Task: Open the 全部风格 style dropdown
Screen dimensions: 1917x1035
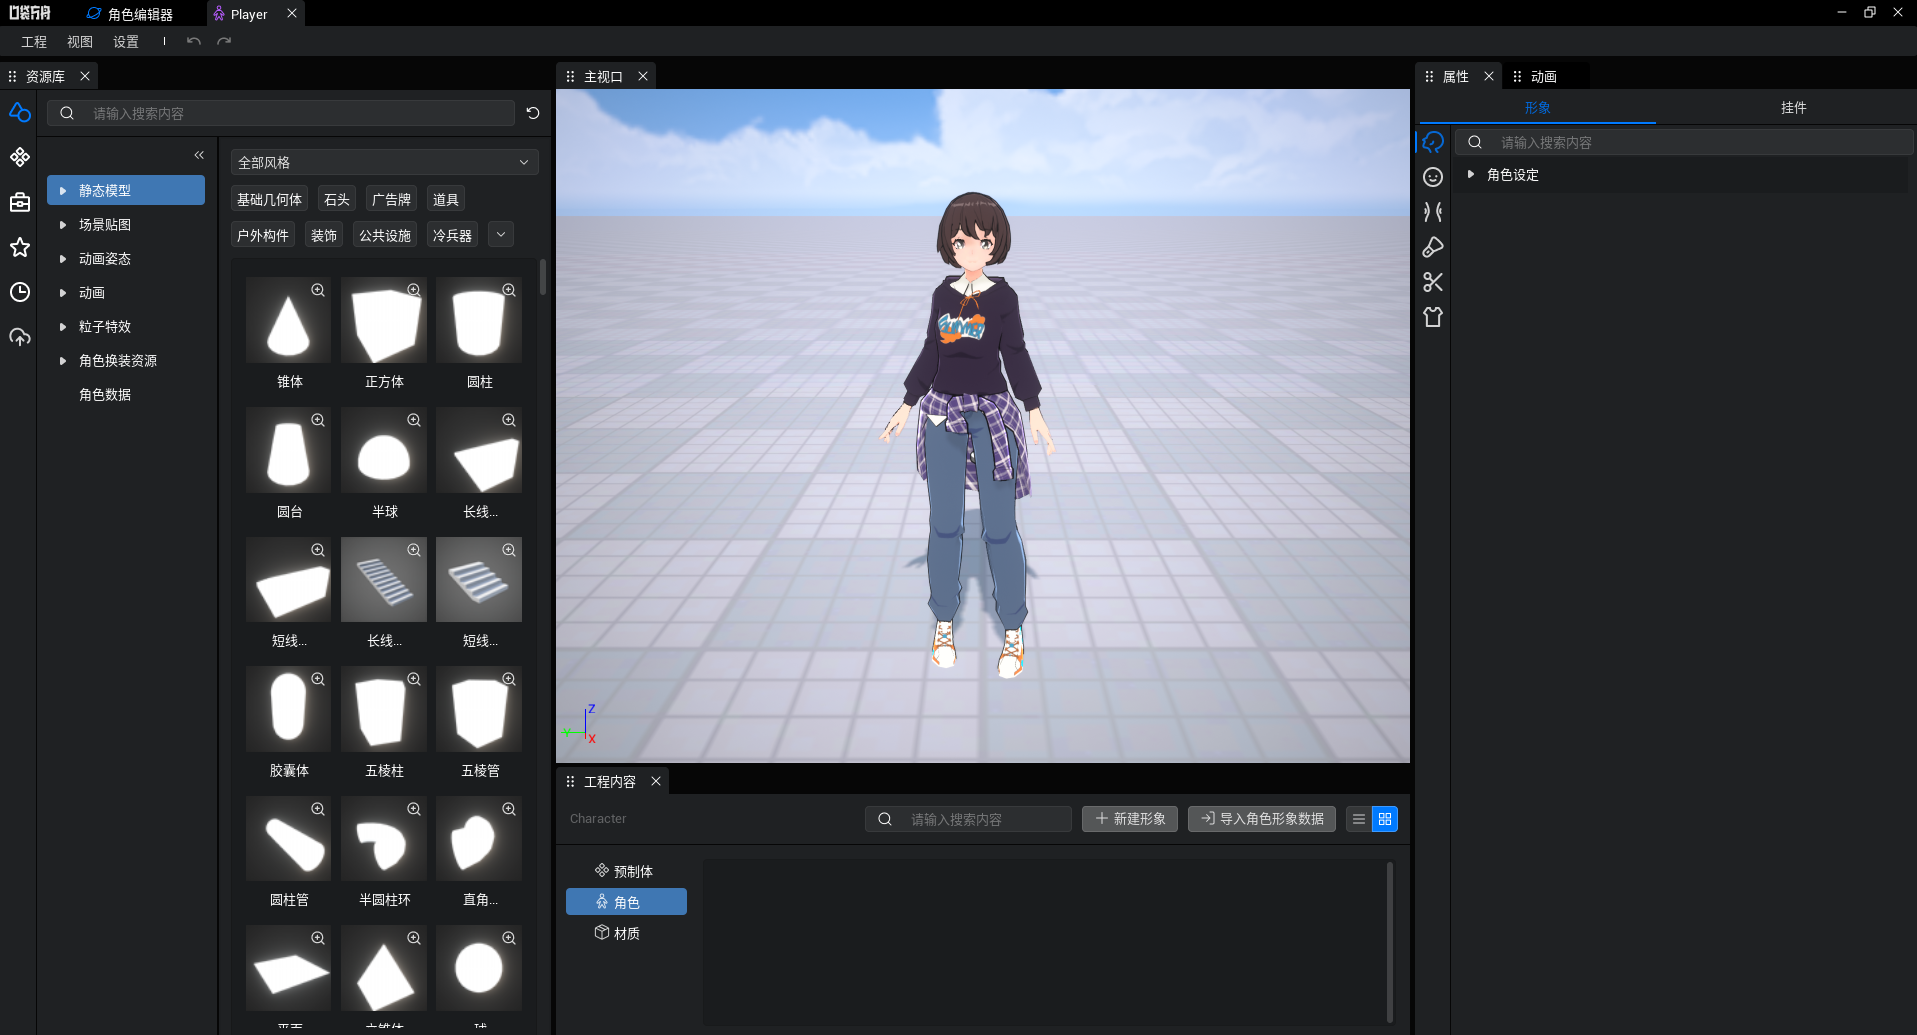Action: (384, 162)
